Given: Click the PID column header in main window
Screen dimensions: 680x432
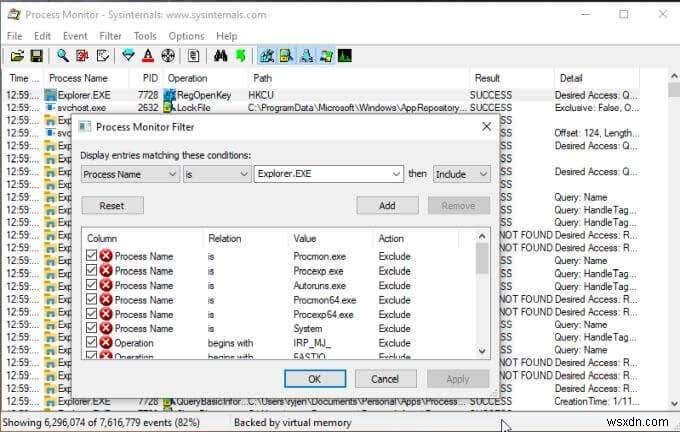Looking at the screenshot, I should [x=146, y=78].
